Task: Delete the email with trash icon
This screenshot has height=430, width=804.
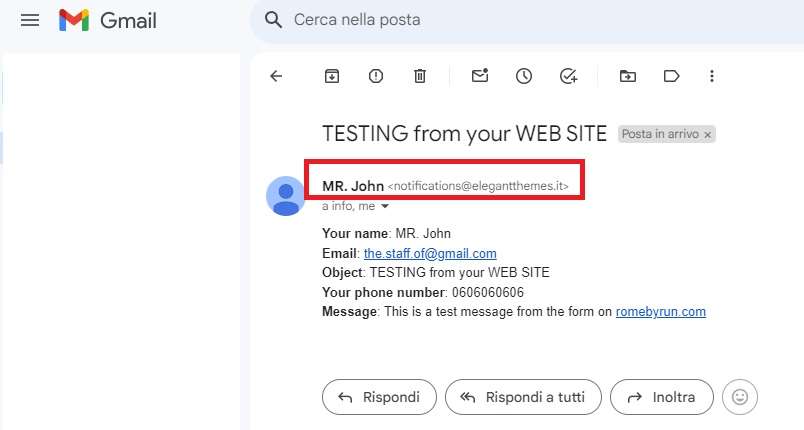Action: point(420,76)
